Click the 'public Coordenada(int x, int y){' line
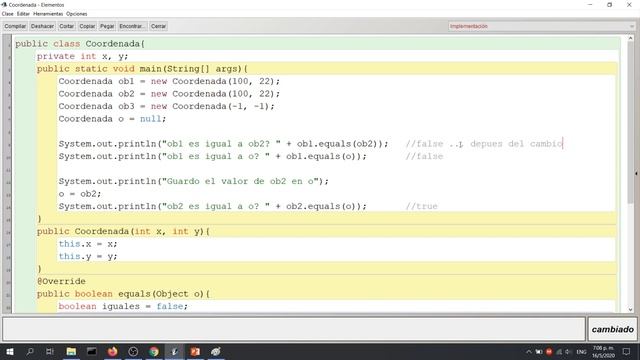Screen dimensions: 640x360 (x=123, y=231)
